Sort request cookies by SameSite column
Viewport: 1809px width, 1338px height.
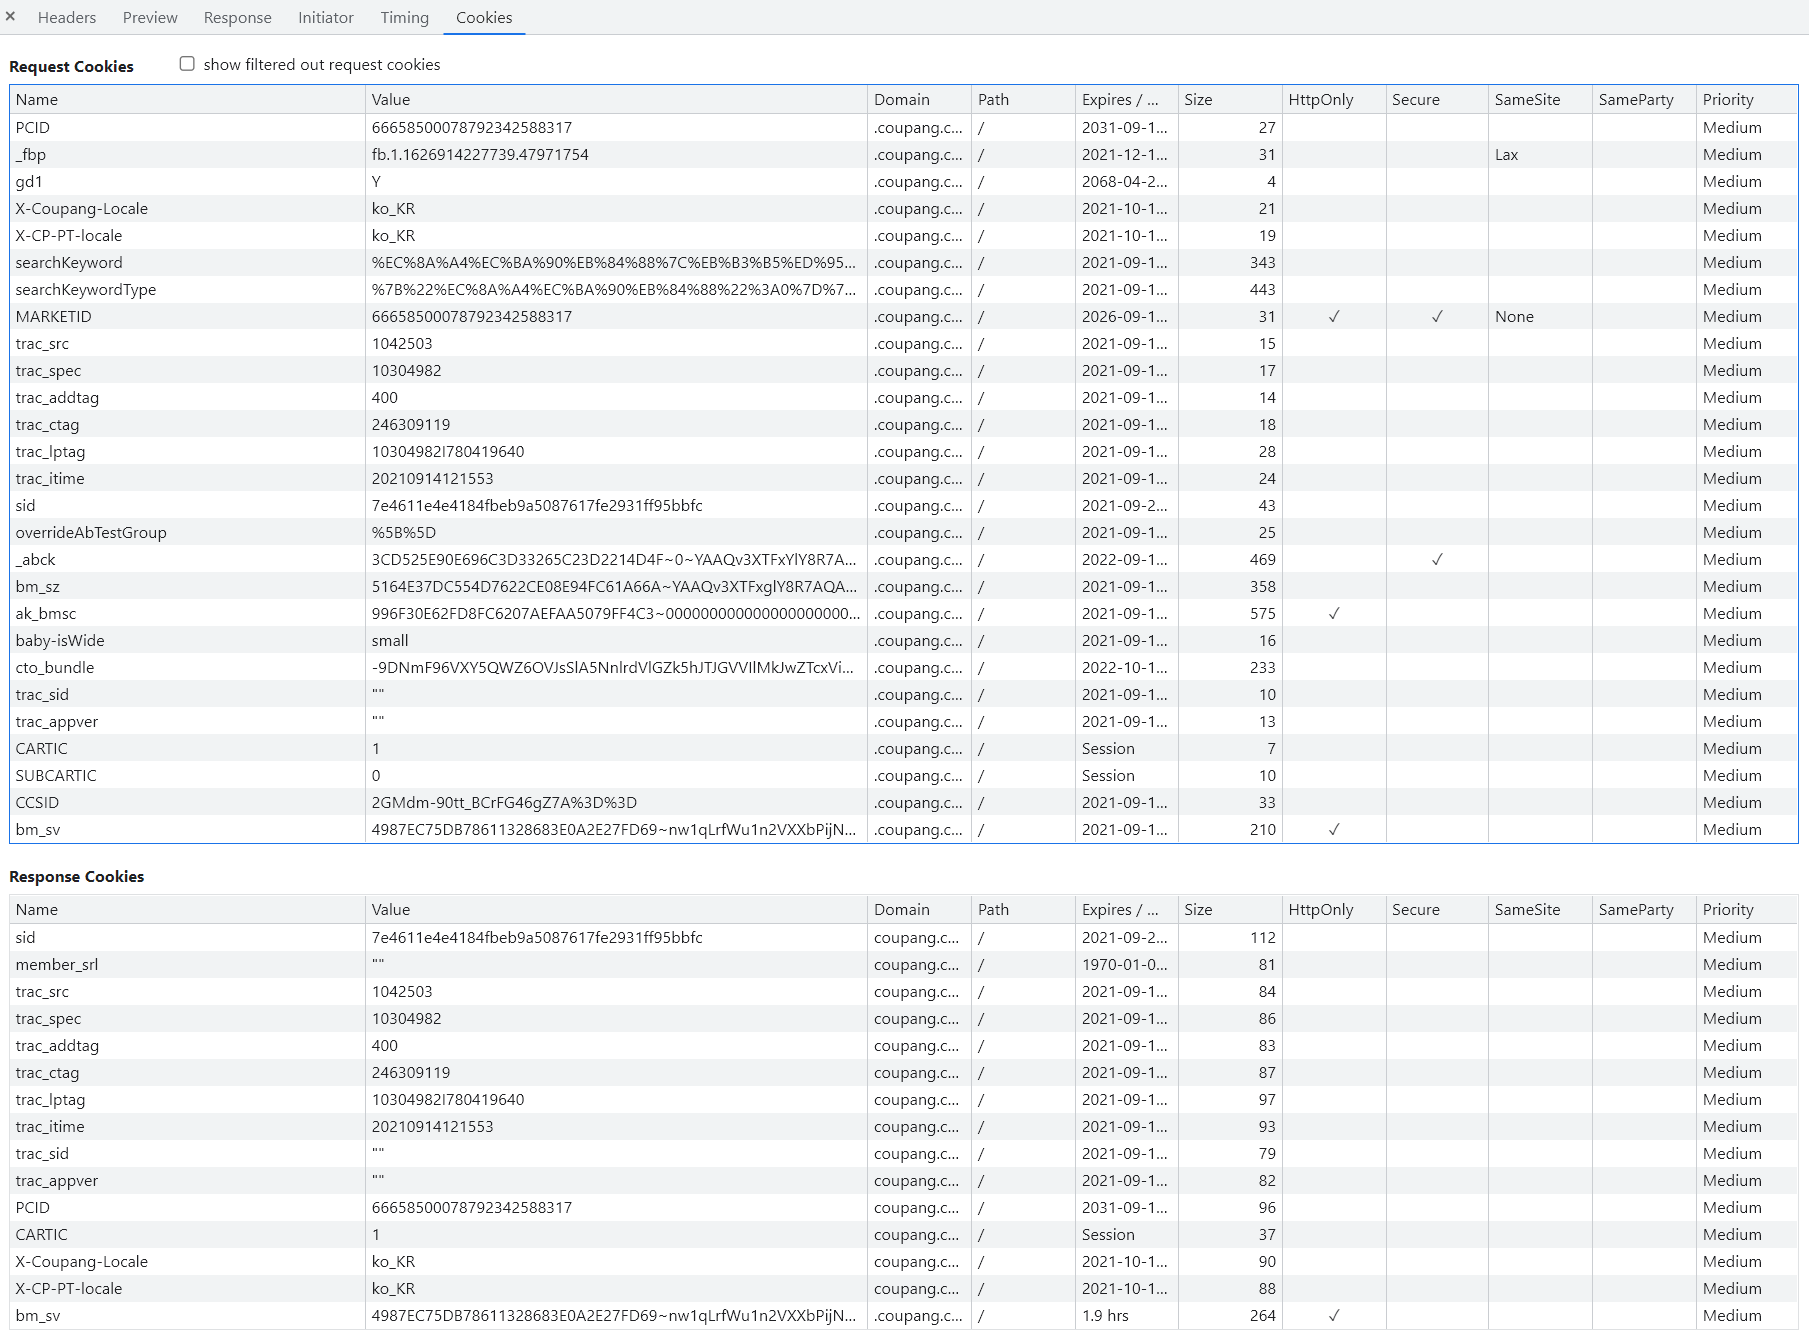pos(1540,100)
